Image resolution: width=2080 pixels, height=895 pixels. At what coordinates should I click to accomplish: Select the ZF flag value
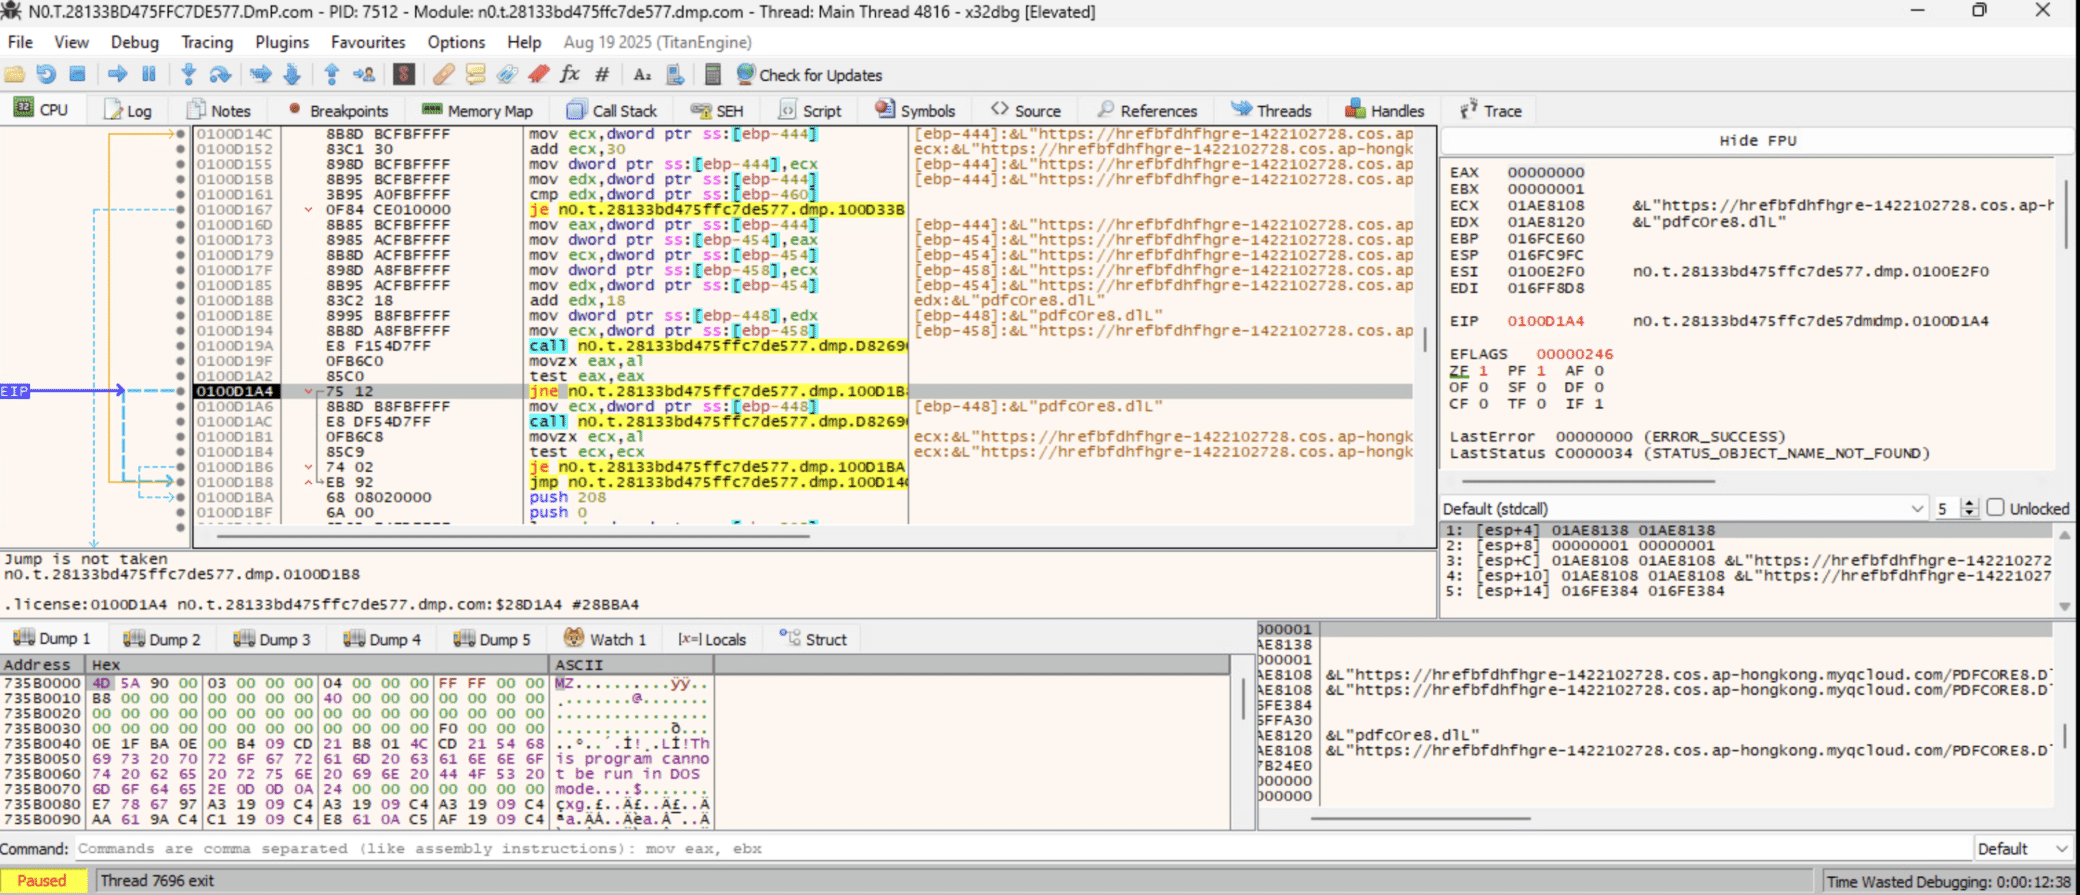[x=1483, y=370]
